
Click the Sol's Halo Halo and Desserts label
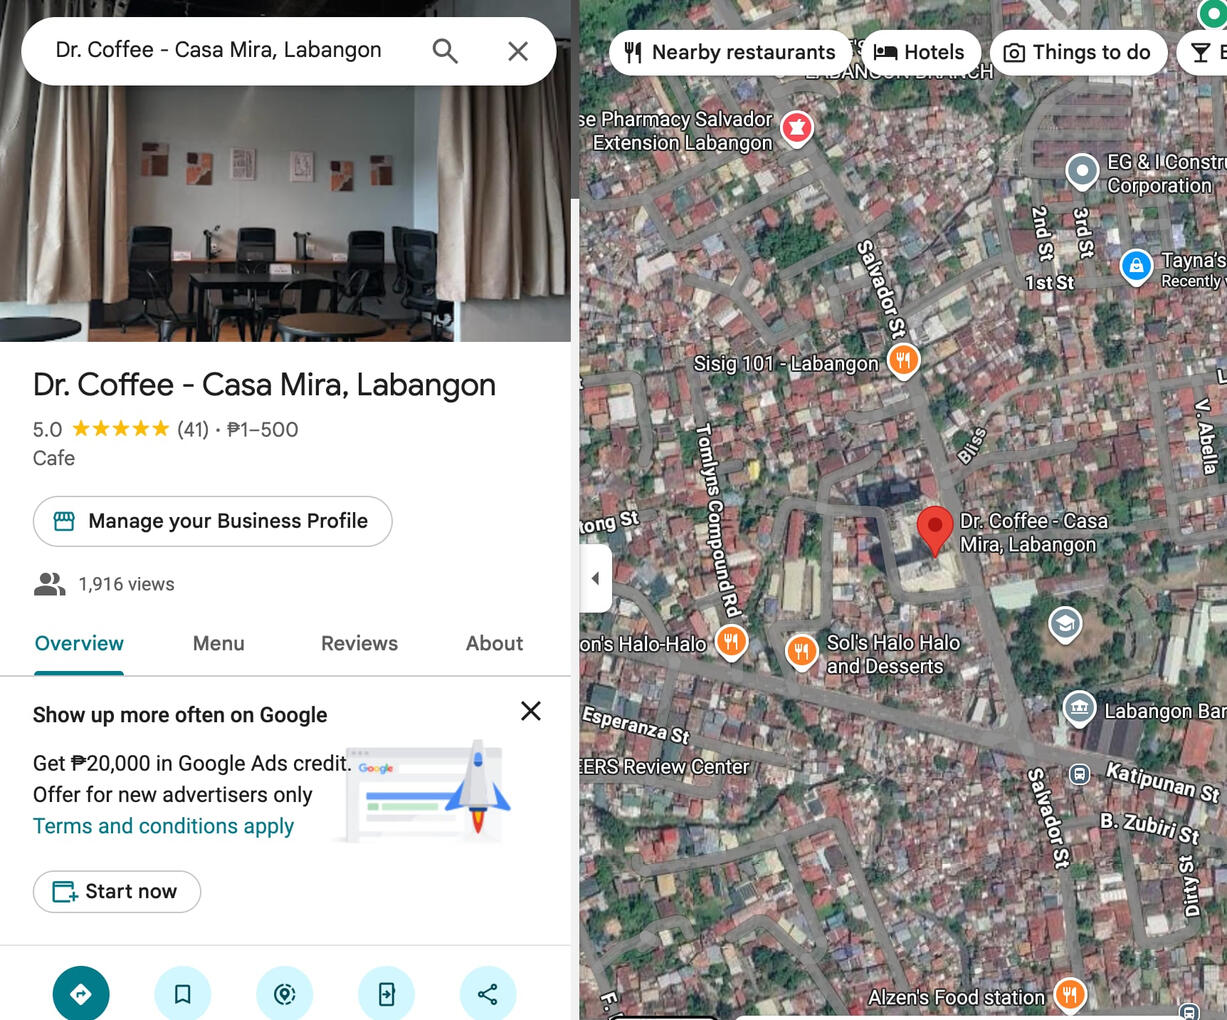tap(892, 654)
